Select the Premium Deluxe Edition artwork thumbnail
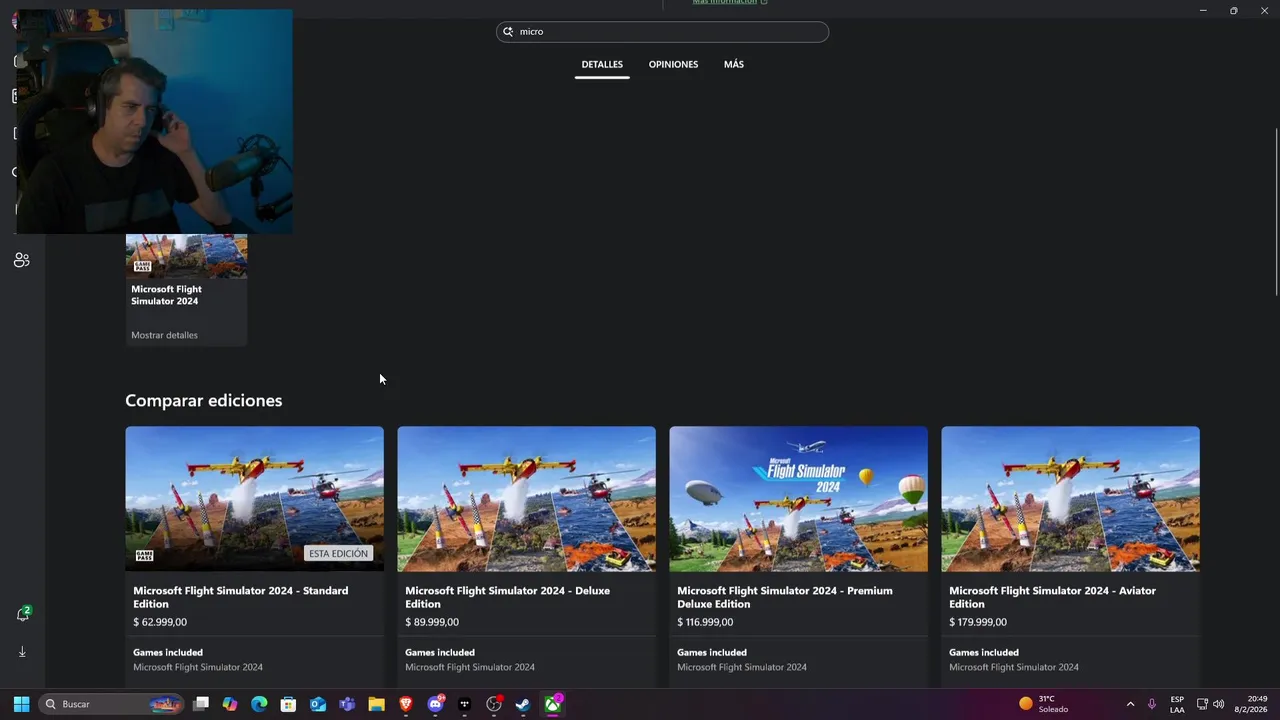Screen dimensions: 1280x720 click(798, 499)
